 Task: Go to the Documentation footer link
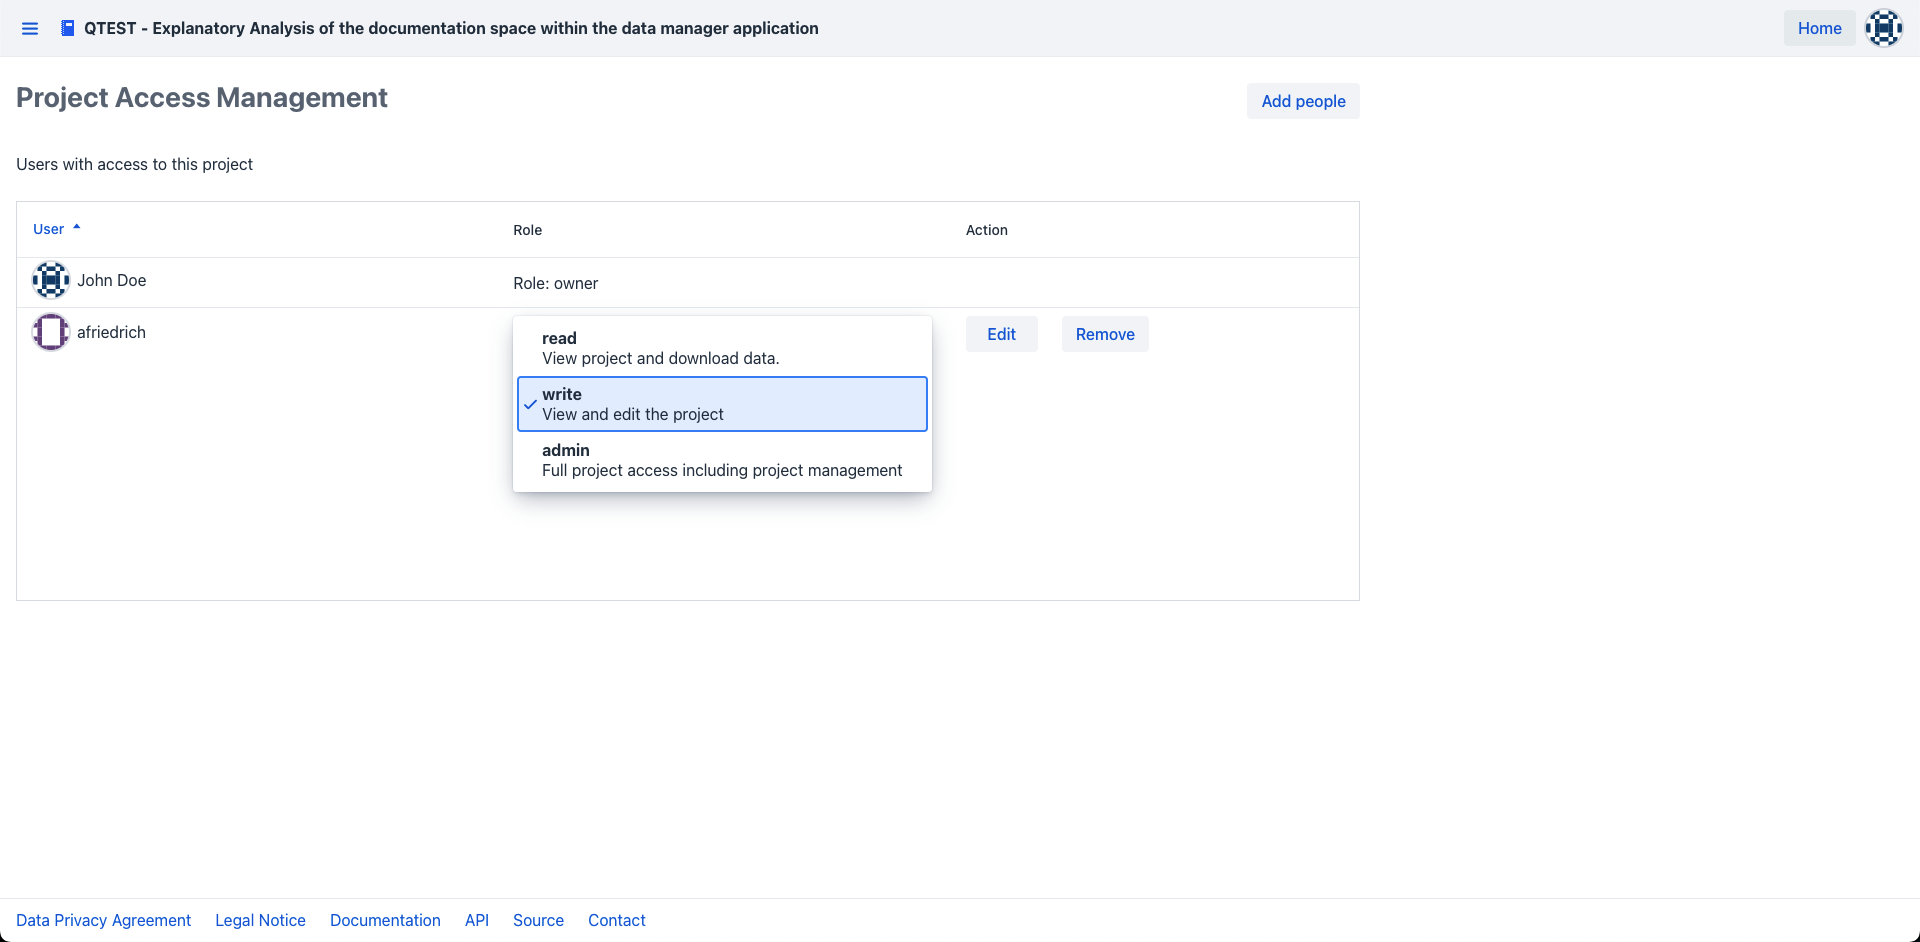[x=385, y=920]
